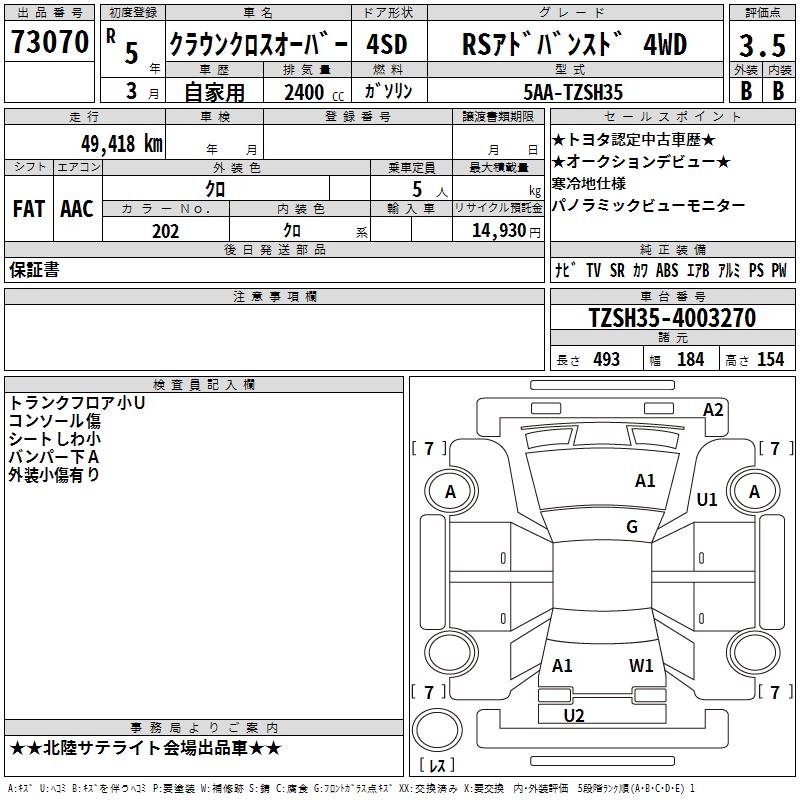
Task: Select the shift type FAT
Action: tap(29, 209)
